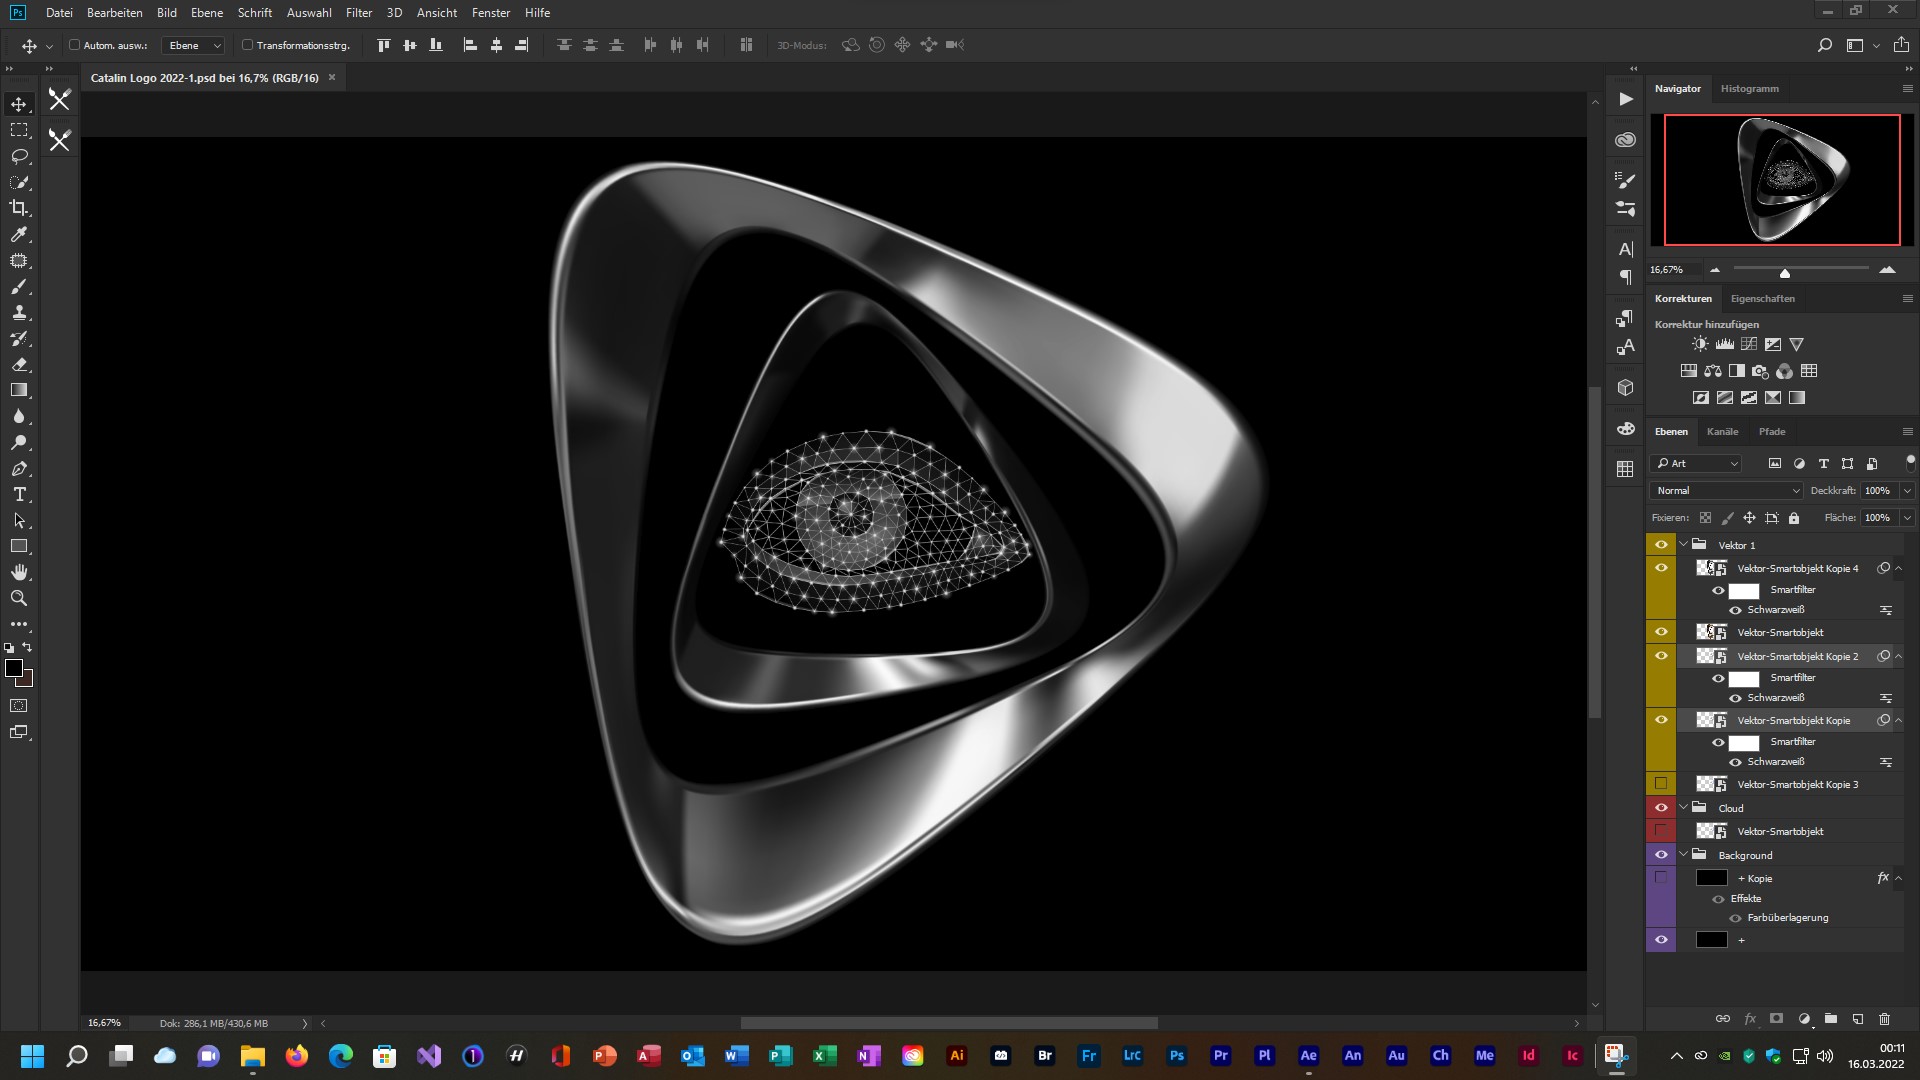Show the Vektor-Smartobjekt Kopie 3 layer

tap(1661, 784)
